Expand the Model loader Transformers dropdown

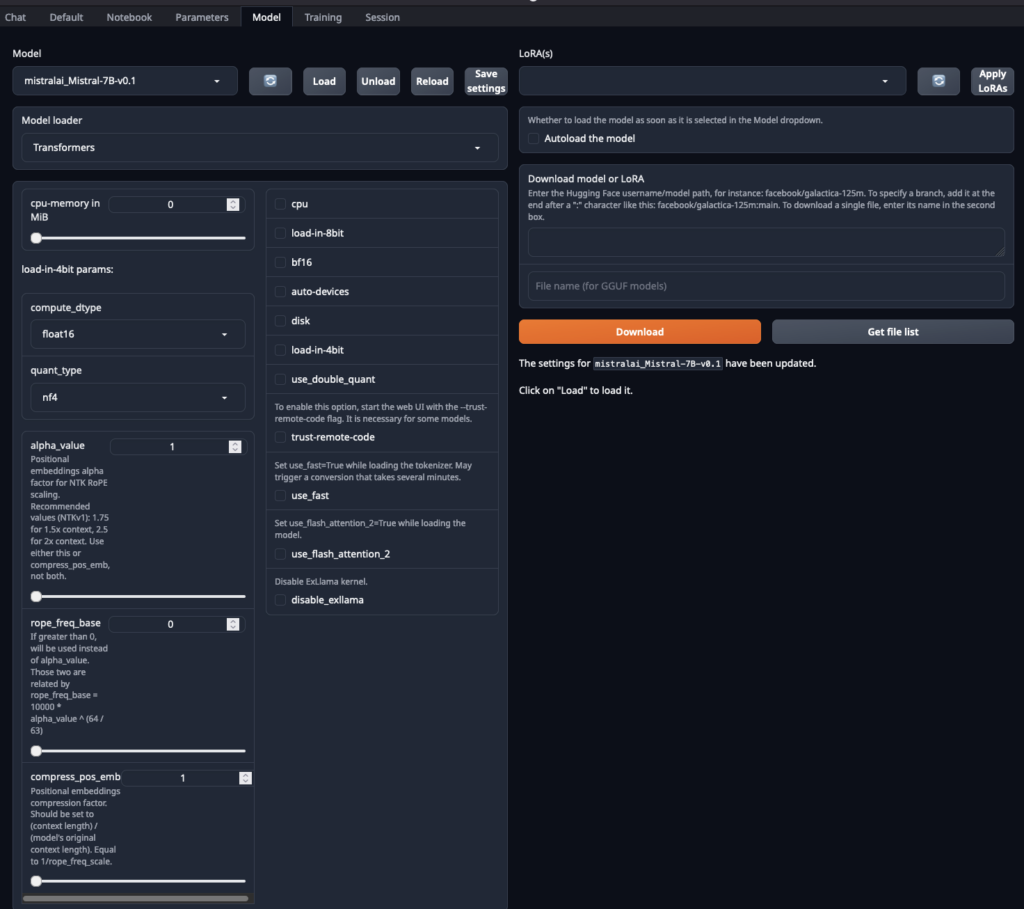coord(260,148)
